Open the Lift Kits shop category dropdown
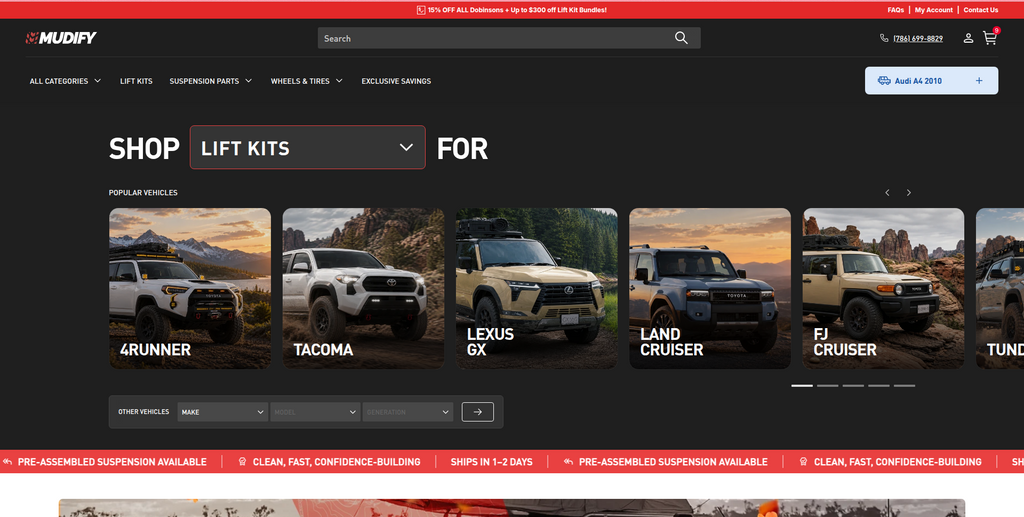Screen dimensions: 1024x517 [308, 148]
